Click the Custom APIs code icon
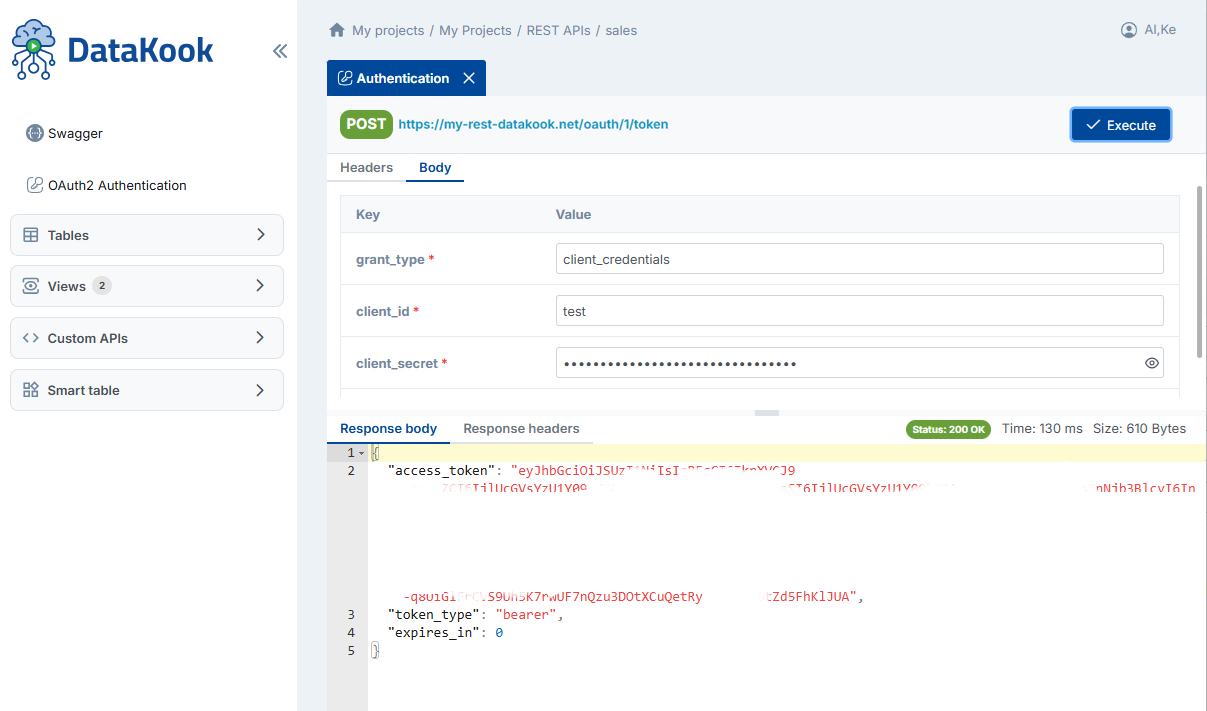 (30, 338)
